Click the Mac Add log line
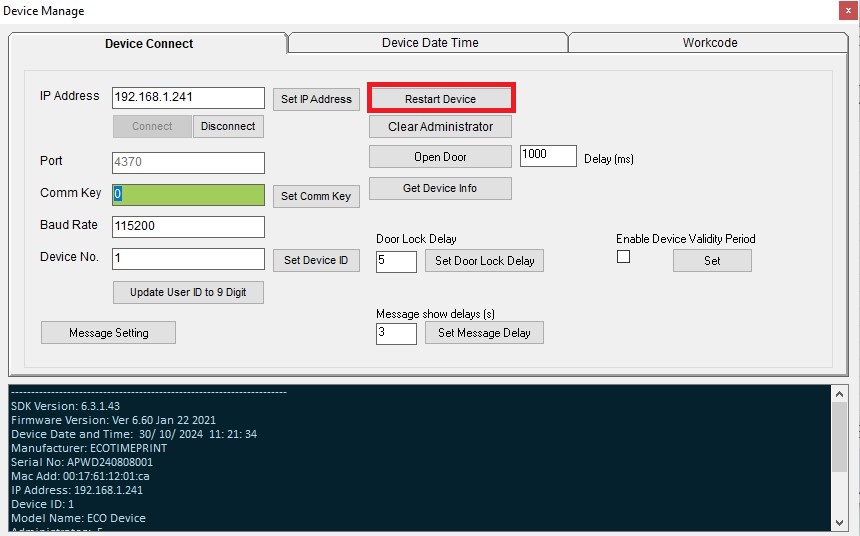860x536 pixels. (x=80, y=476)
